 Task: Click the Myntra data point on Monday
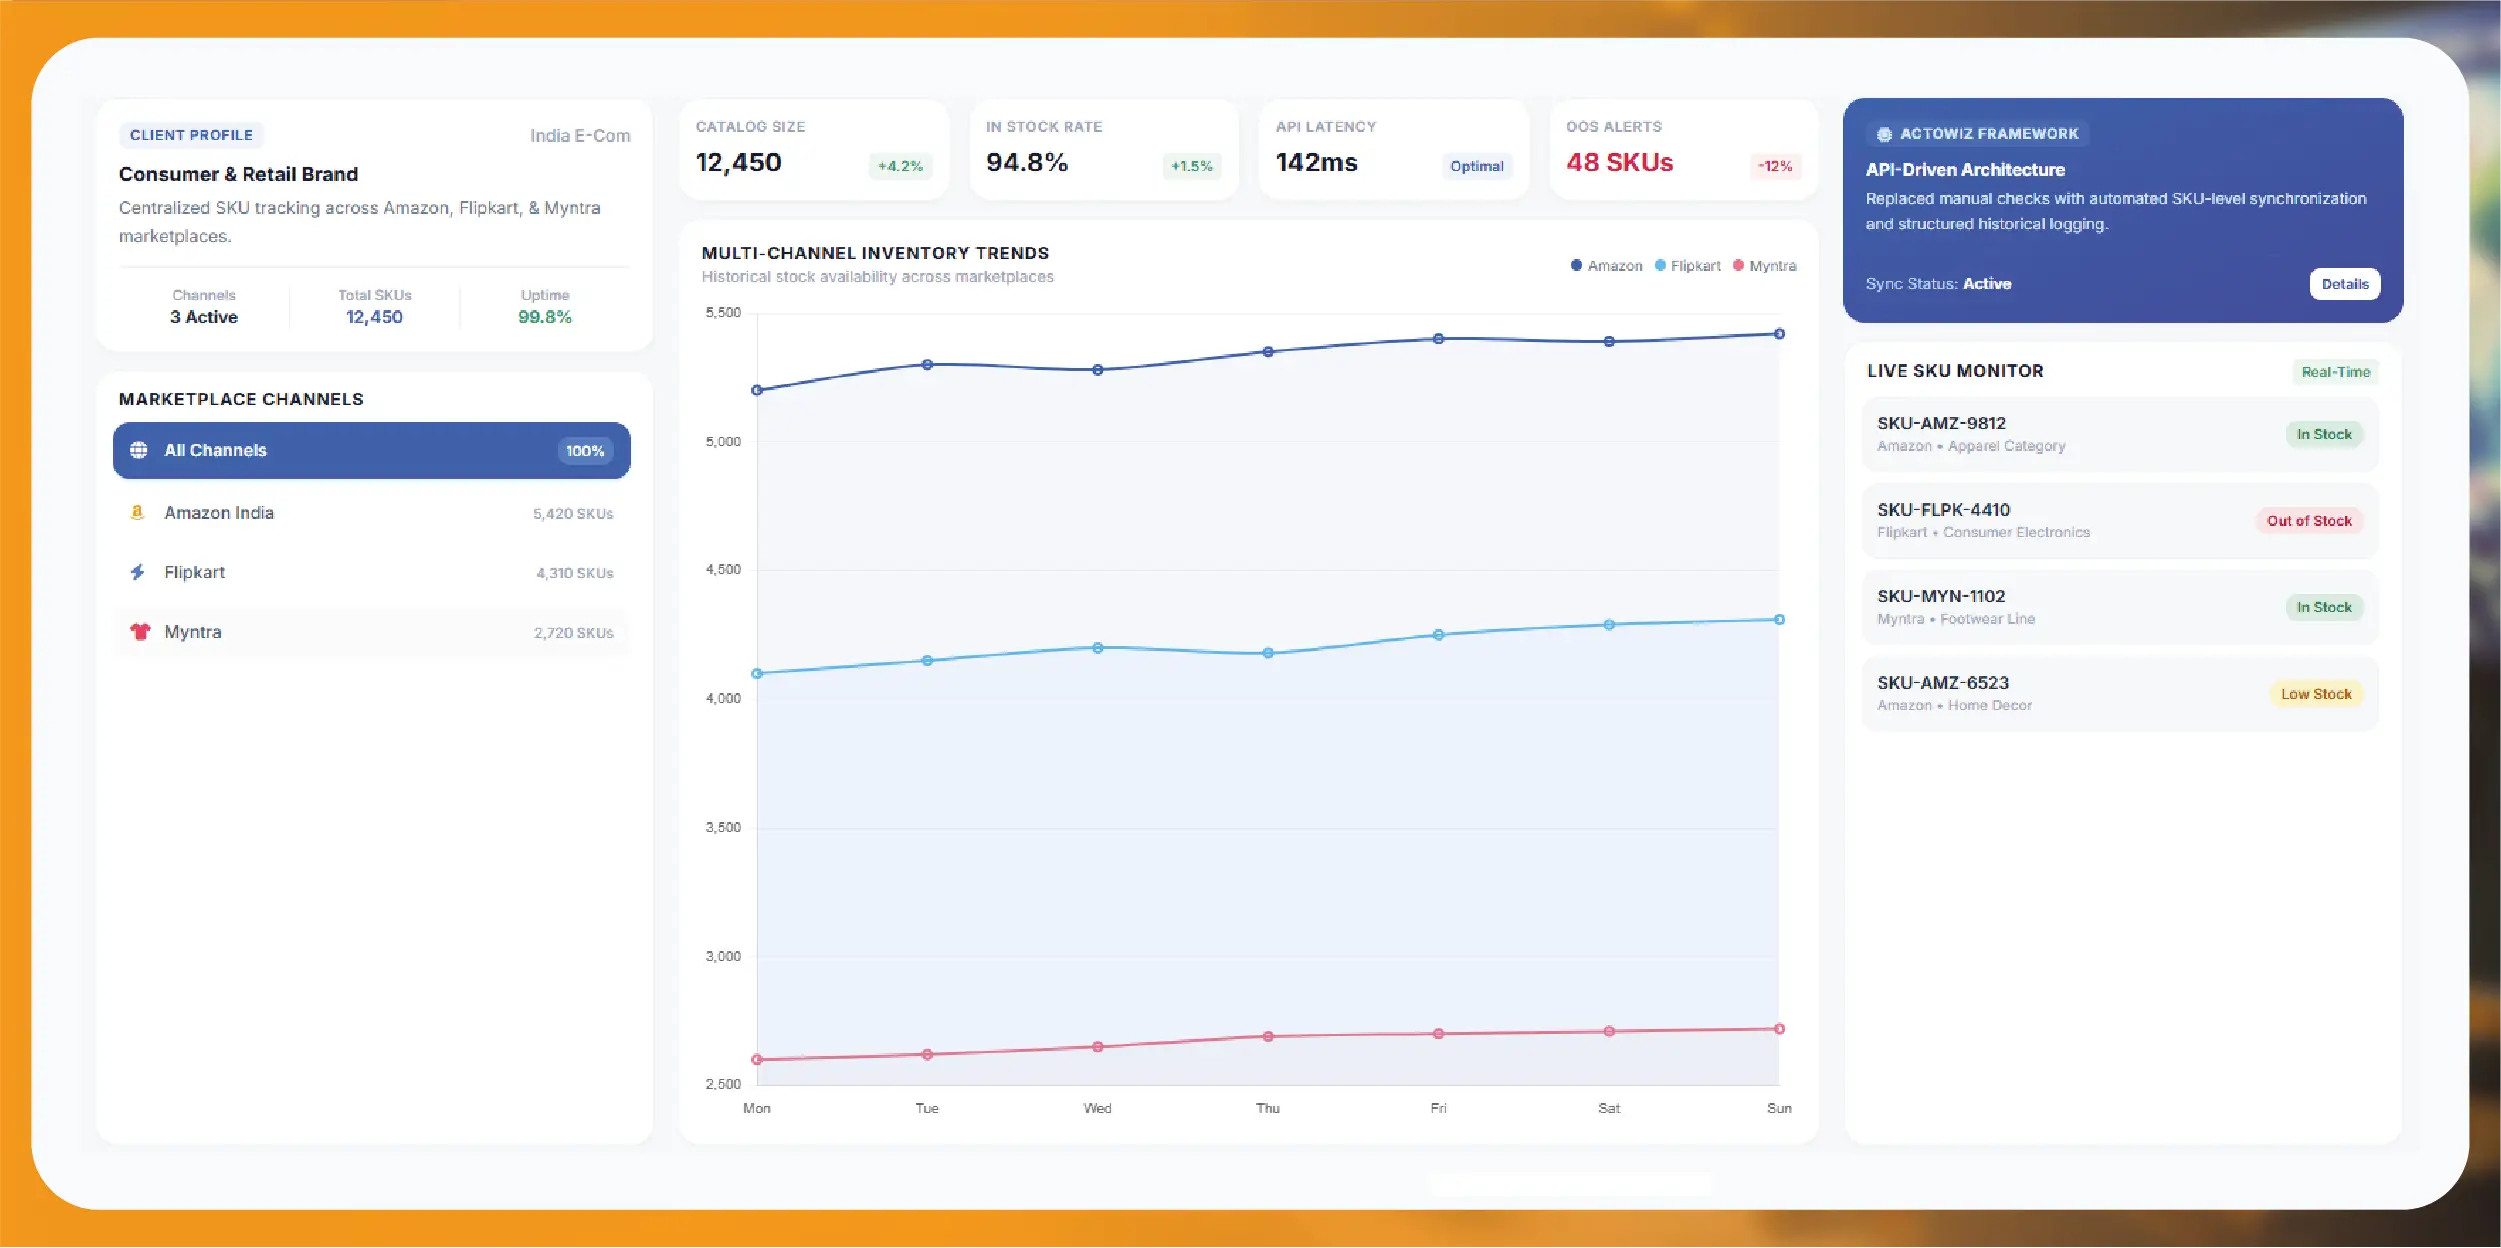click(x=757, y=1059)
